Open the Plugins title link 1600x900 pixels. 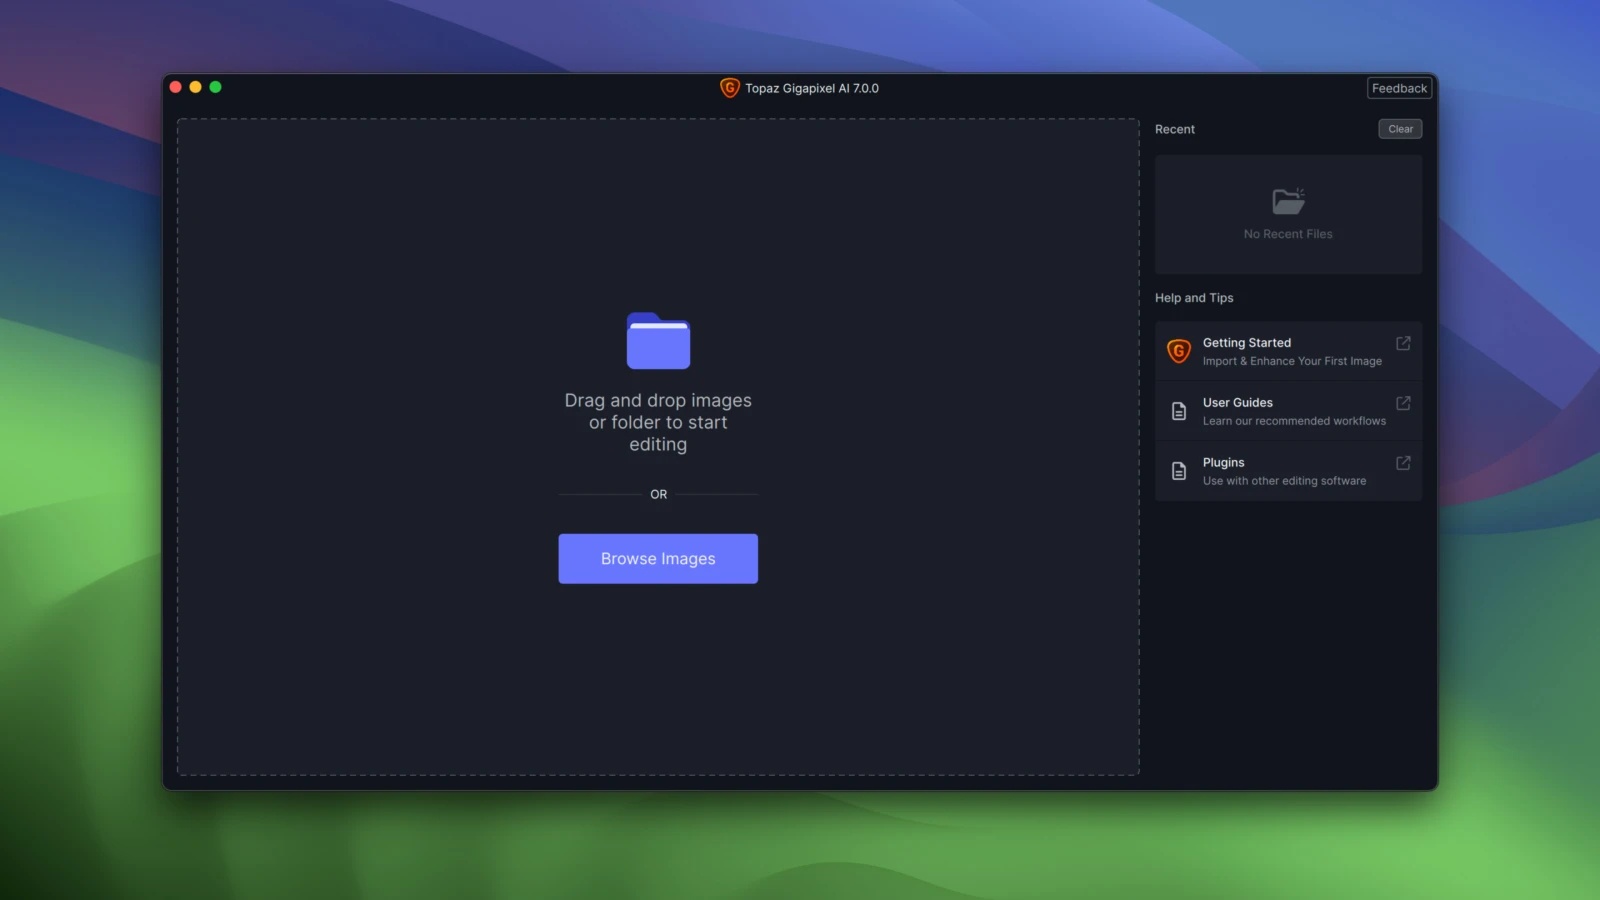[x=1223, y=463]
